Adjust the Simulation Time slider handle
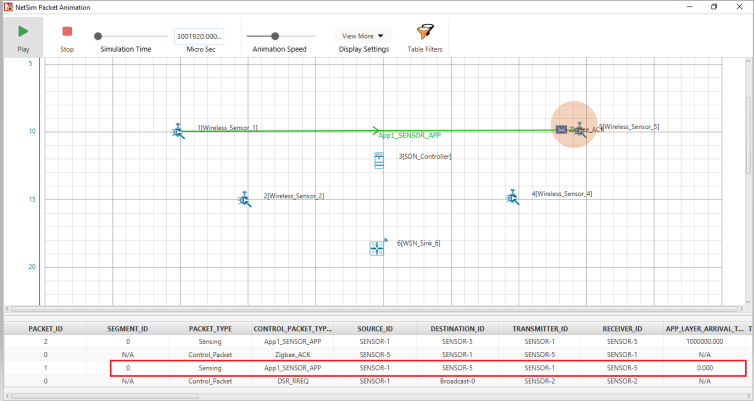Viewport: 754px width, 401px height. click(98, 36)
